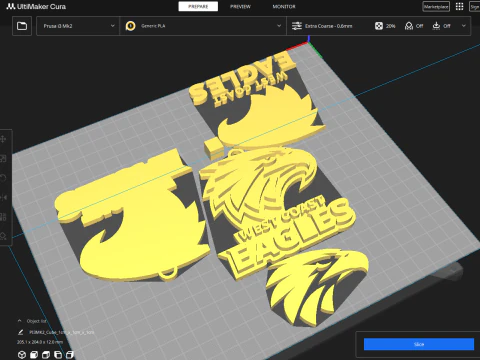
Task: Open the Prusa i3 Mk2 printer dropdown
Action: click(78, 26)
